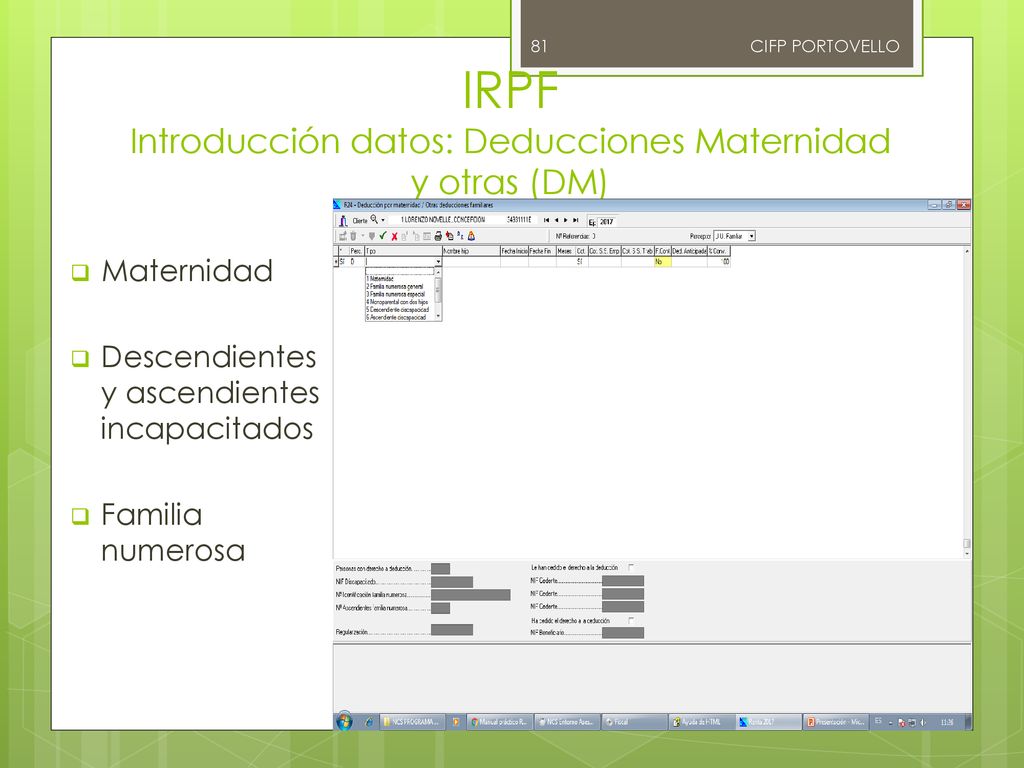The image size is (1024, 768).
Task: Click the trash delete toolbar icon
Action: 353,236
